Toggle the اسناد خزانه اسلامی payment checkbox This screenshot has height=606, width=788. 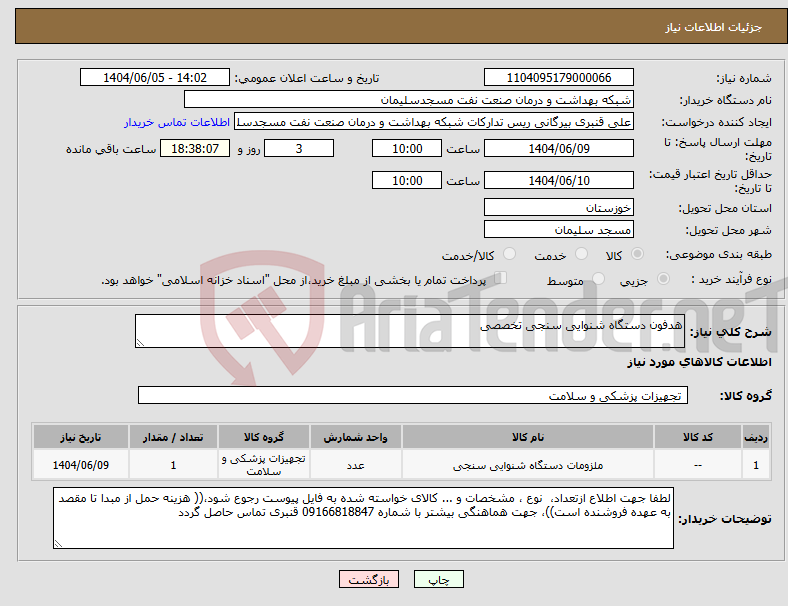pyautogui.click(x=500, y=278)
